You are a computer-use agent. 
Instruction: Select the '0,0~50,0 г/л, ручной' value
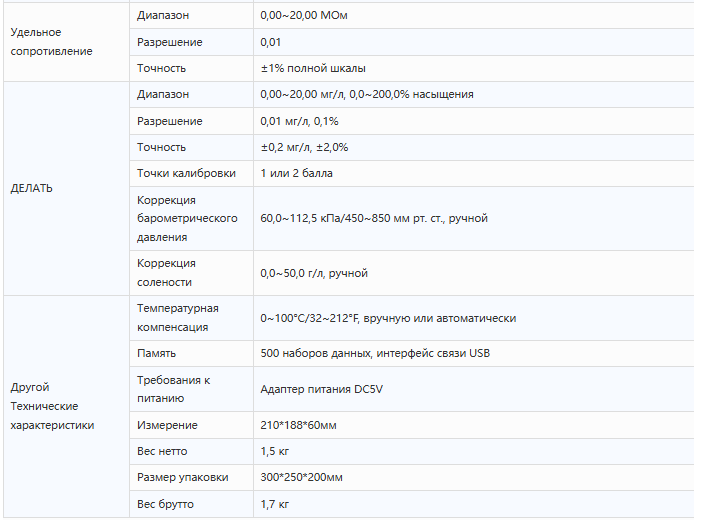[314, 273]
